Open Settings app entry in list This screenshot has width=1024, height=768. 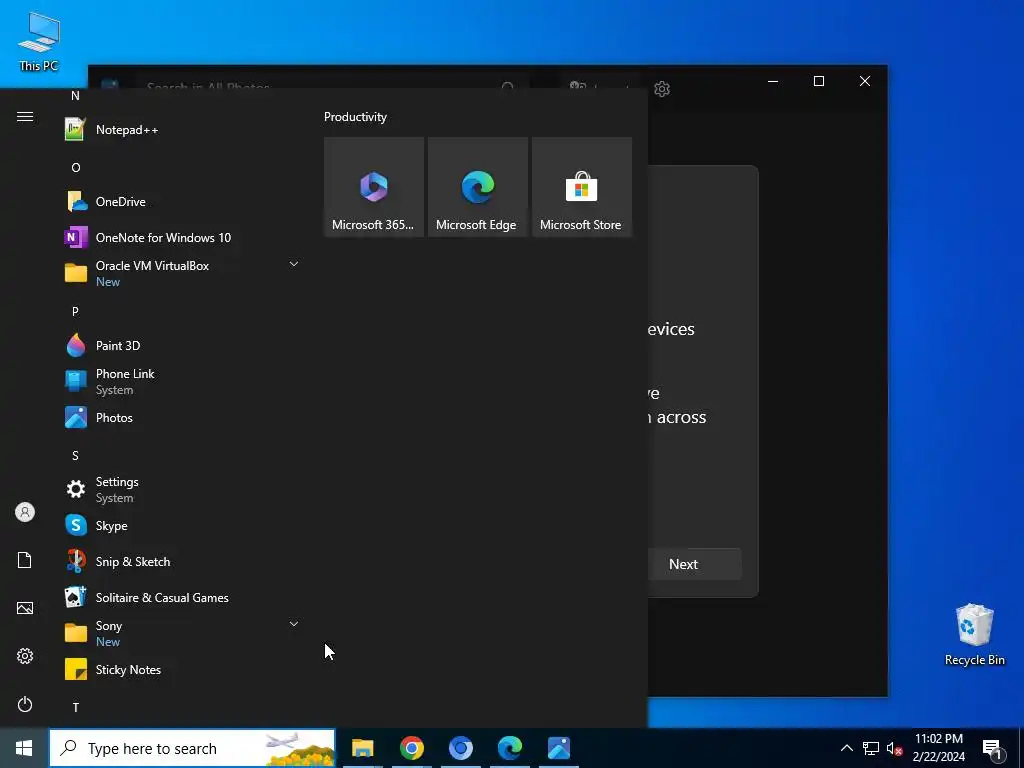tap(180, 490)
